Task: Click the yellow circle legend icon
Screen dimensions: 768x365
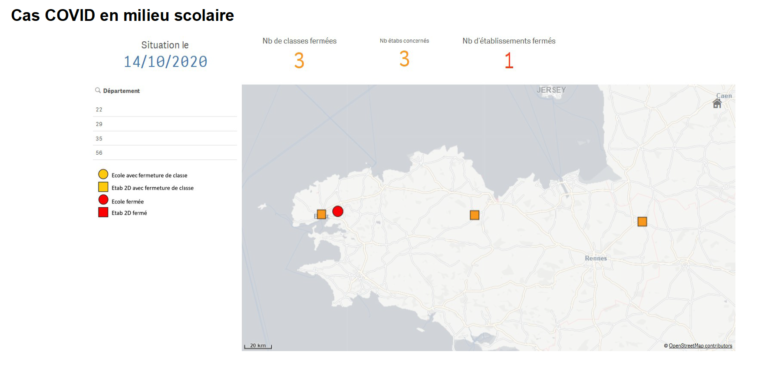Action: tap(103, 174)
